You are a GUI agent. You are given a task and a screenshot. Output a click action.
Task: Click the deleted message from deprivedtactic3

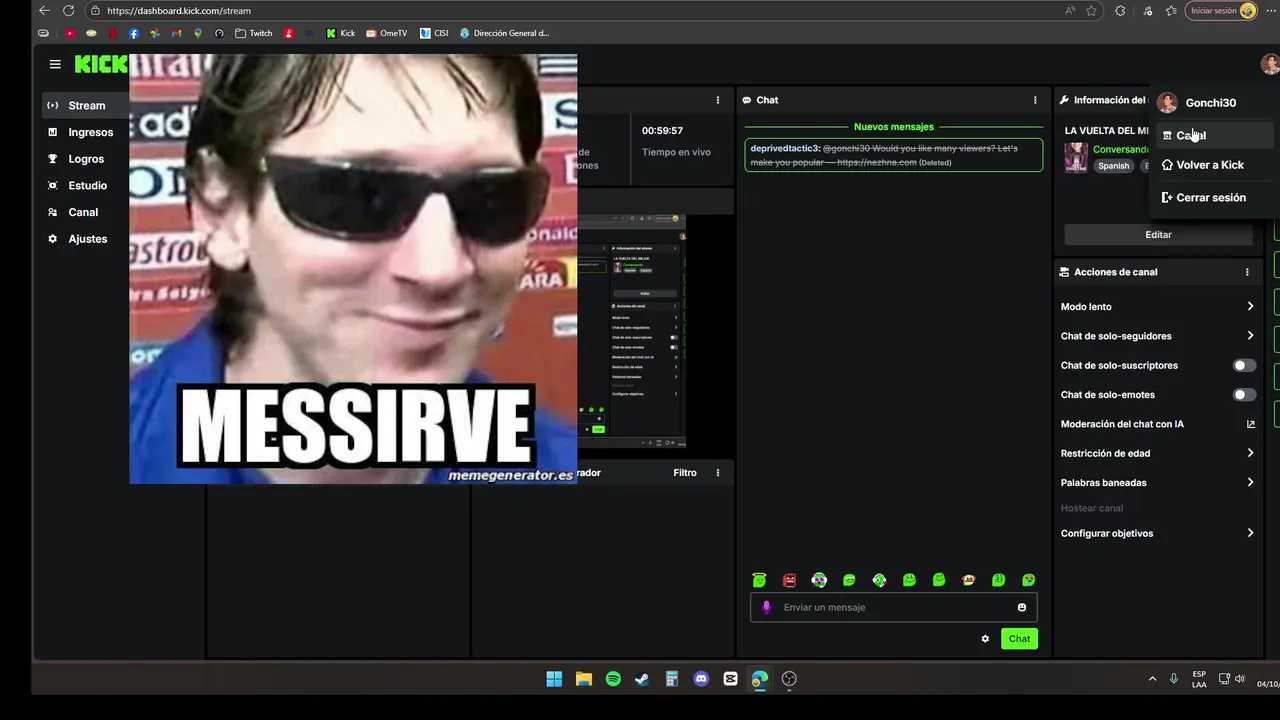[893, 155]
